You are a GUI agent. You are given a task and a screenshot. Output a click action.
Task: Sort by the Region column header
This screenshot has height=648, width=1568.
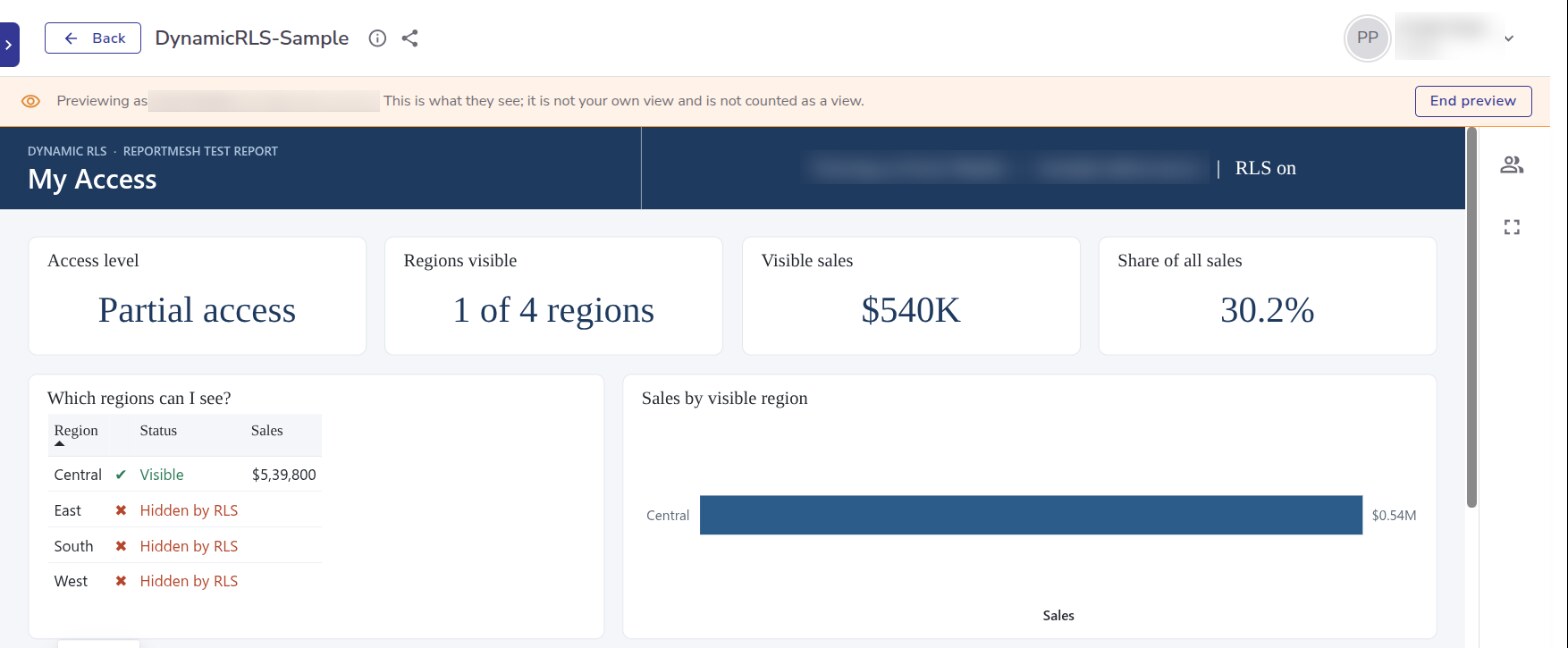76,431
